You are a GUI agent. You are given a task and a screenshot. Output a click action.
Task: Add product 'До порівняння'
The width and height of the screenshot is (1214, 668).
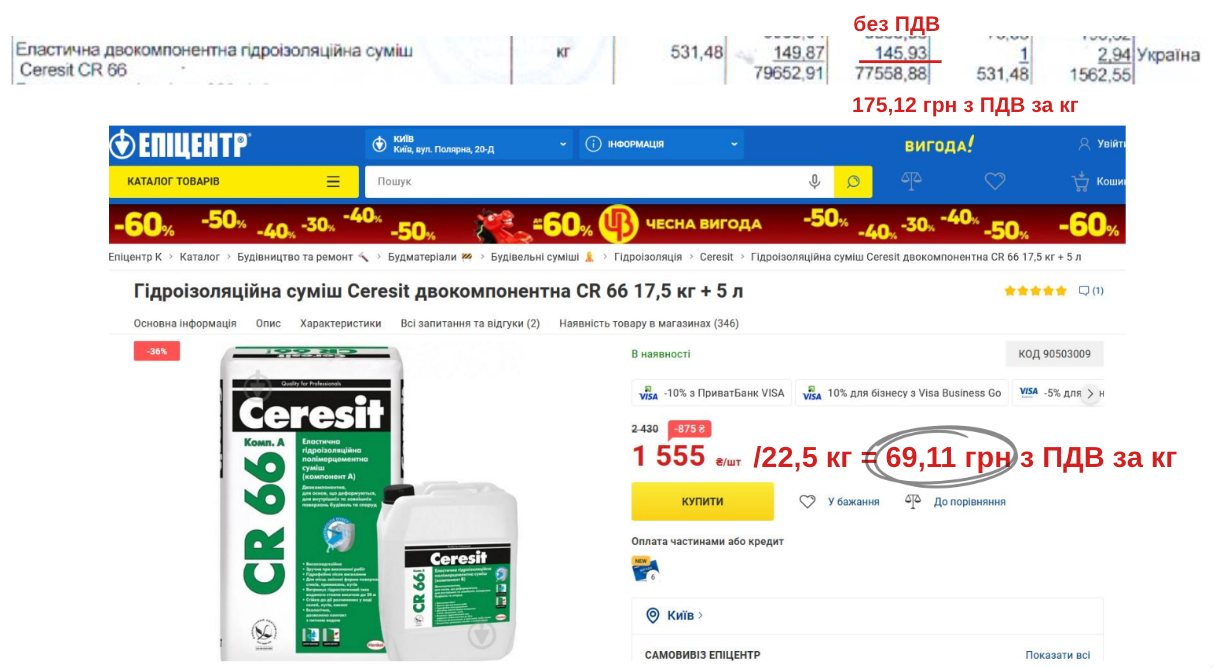(x=956, y=502)
